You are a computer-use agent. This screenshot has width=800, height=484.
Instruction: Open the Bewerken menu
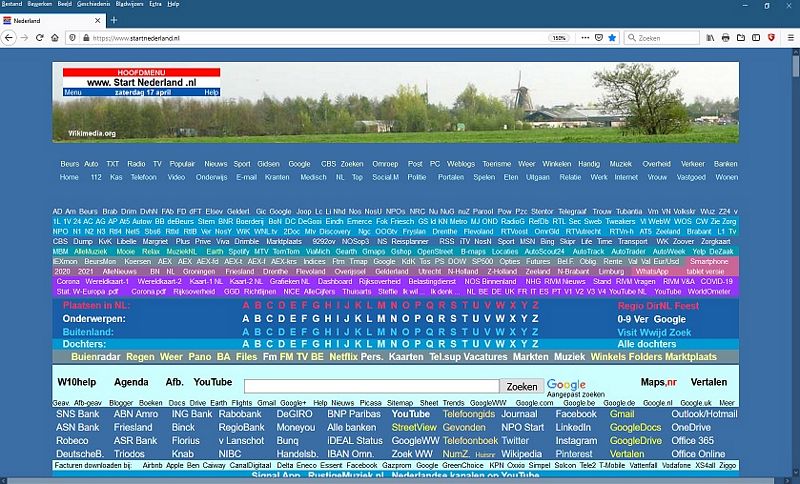pyautogui.click(x=39, y=4)
